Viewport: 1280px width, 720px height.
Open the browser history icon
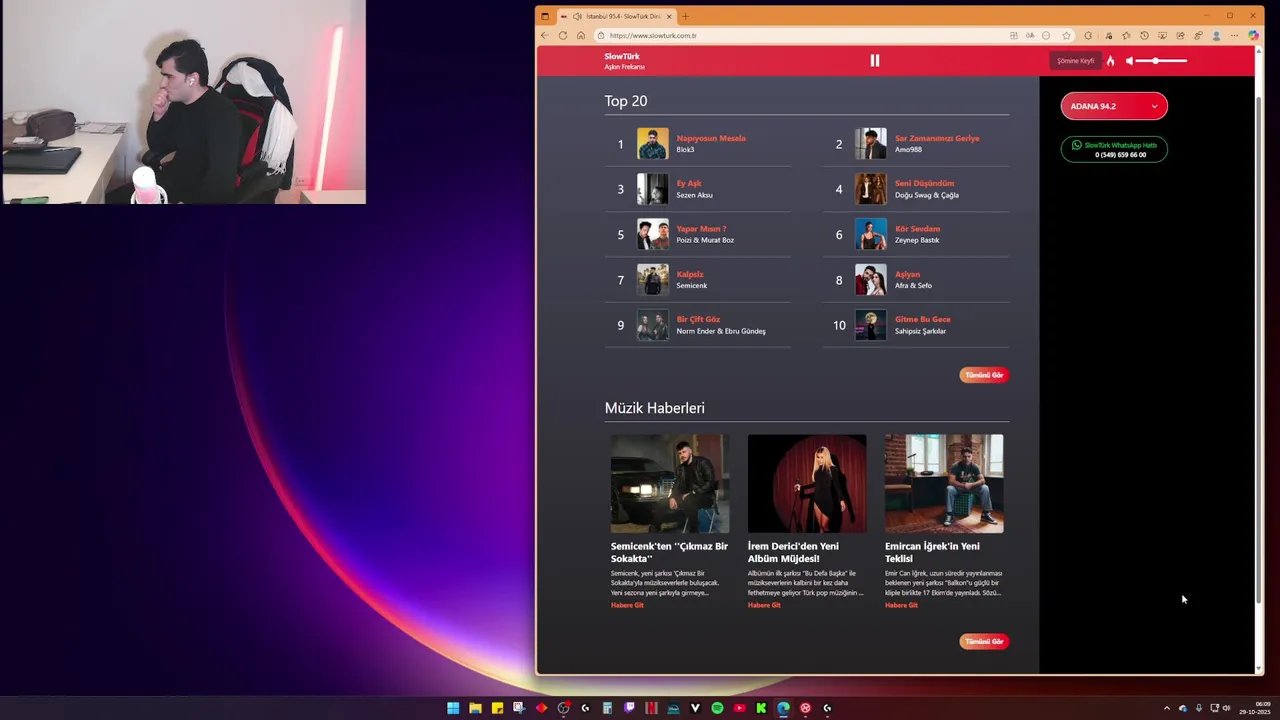click(1144, 35)
